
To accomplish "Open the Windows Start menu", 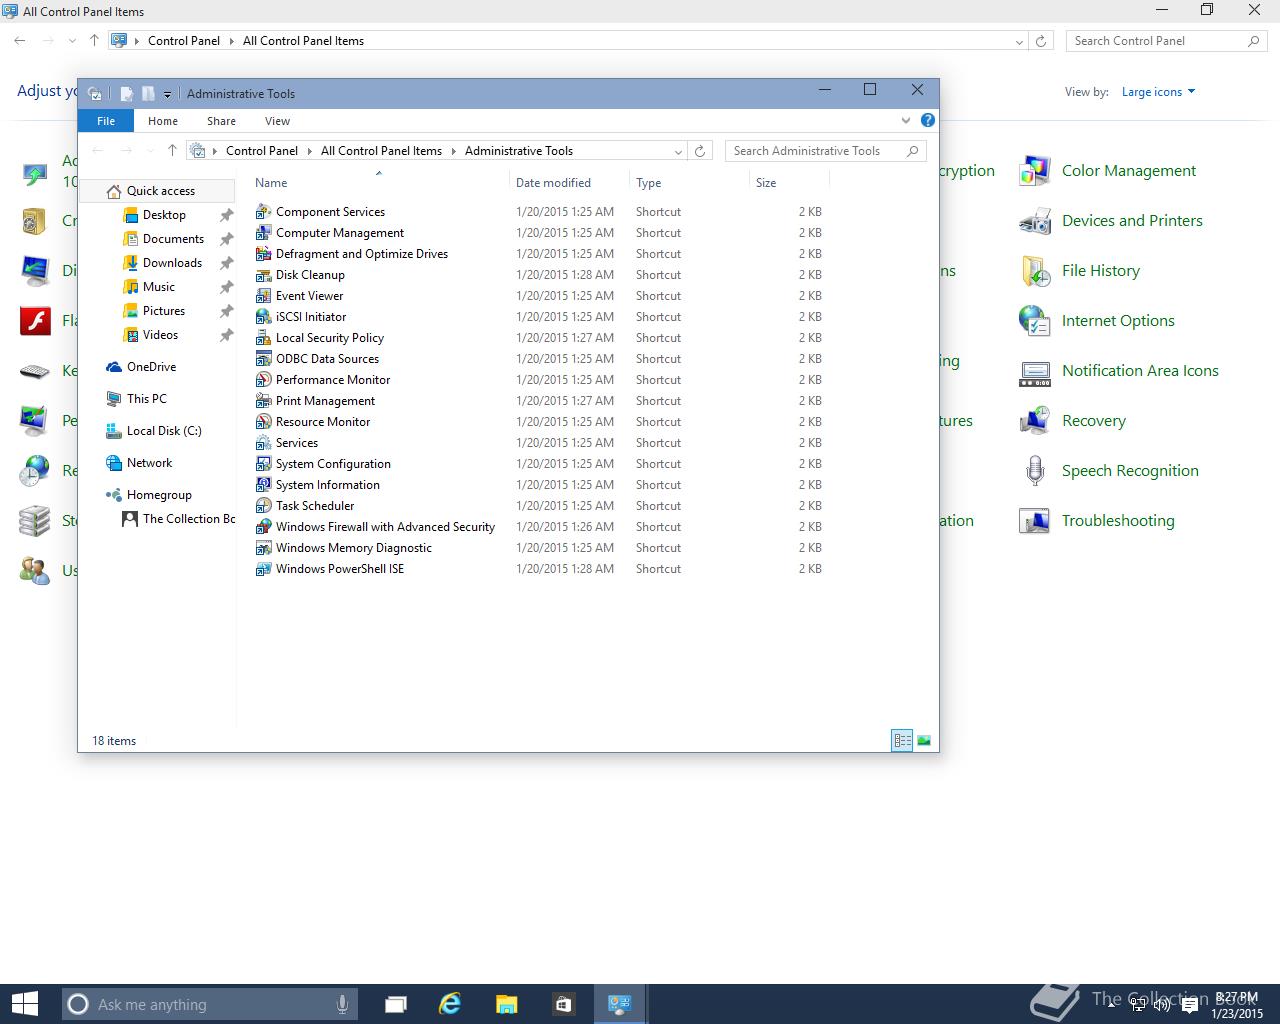I will pyautogui.click(x=24, y=1004).
